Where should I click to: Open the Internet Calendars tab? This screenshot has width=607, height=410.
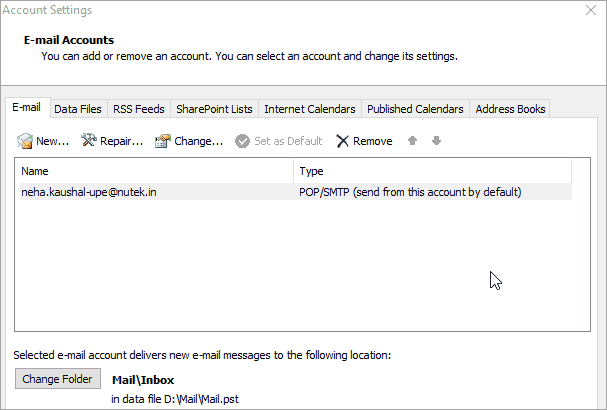click(309, 109)
